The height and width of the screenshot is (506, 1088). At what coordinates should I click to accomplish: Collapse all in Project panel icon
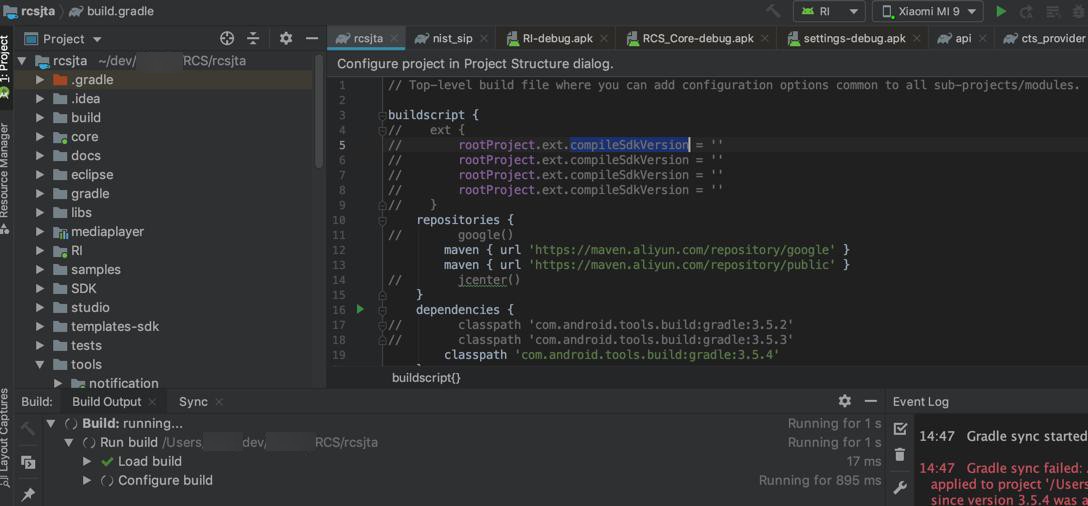point(254,39)
